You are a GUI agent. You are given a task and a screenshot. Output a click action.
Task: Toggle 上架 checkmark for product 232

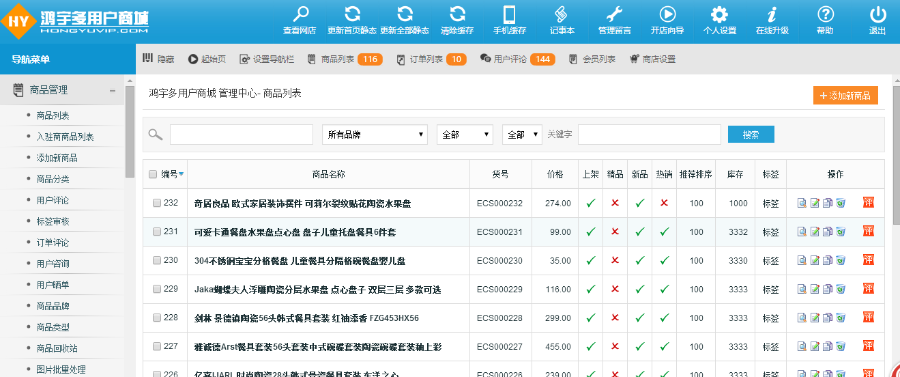591,203
